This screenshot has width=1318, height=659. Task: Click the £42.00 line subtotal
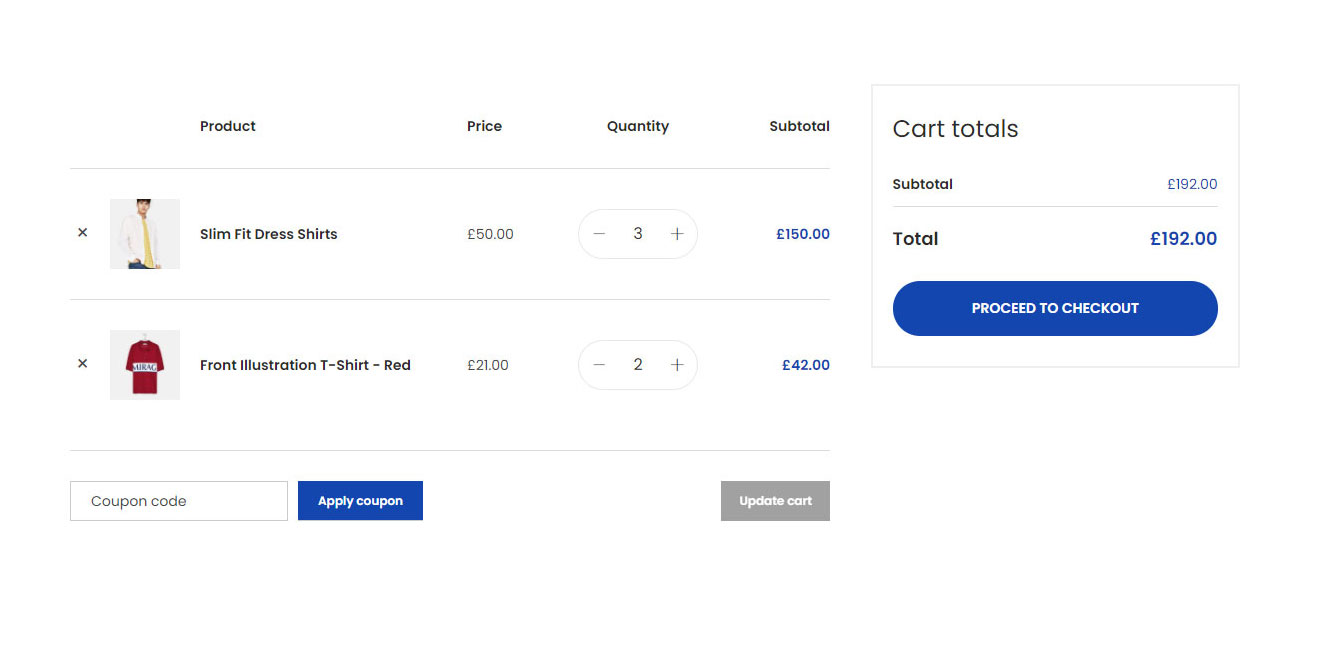click(x=806, y=365)
